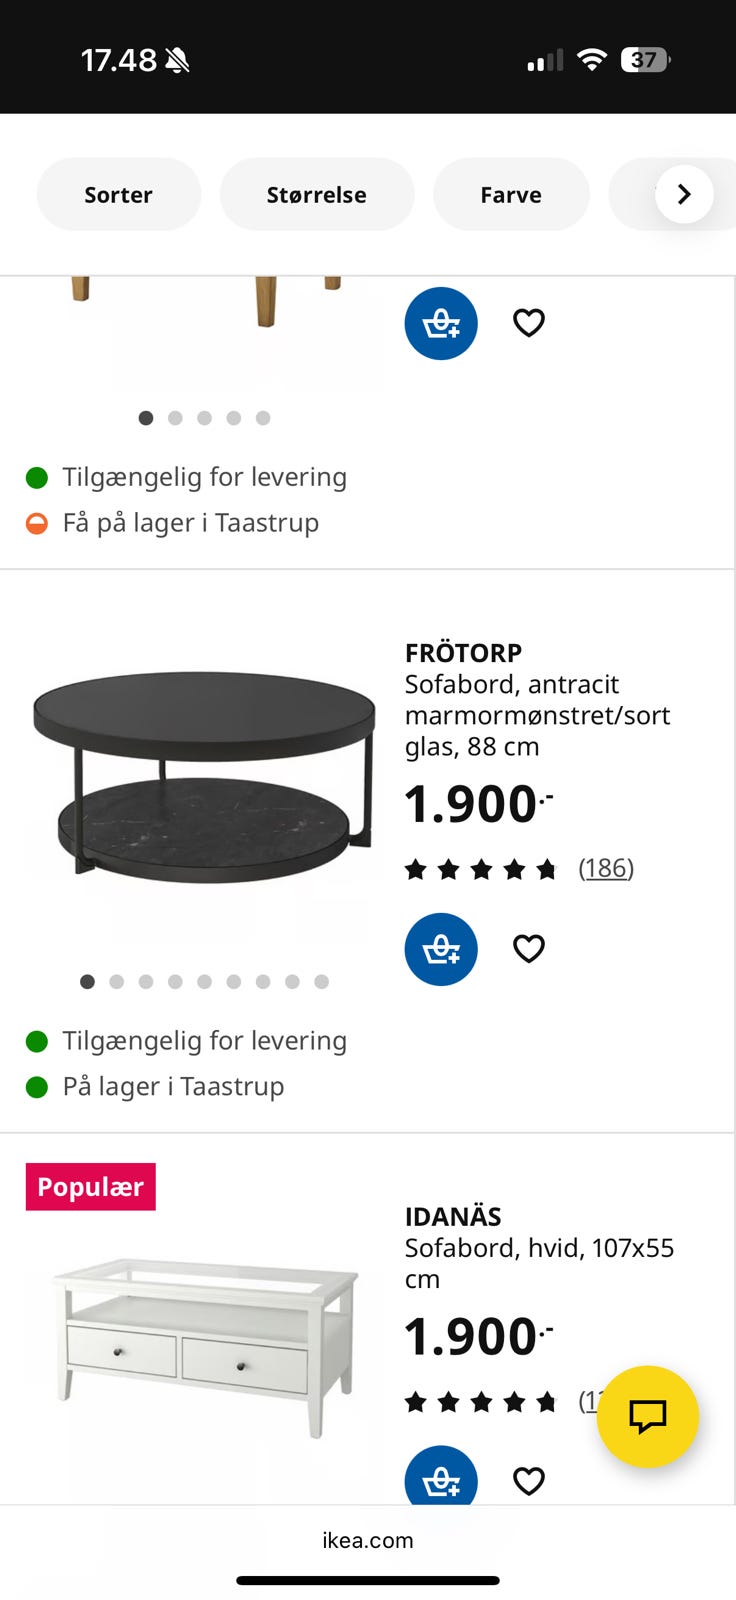Open the IDANÄS product title link

point(453,1217)
